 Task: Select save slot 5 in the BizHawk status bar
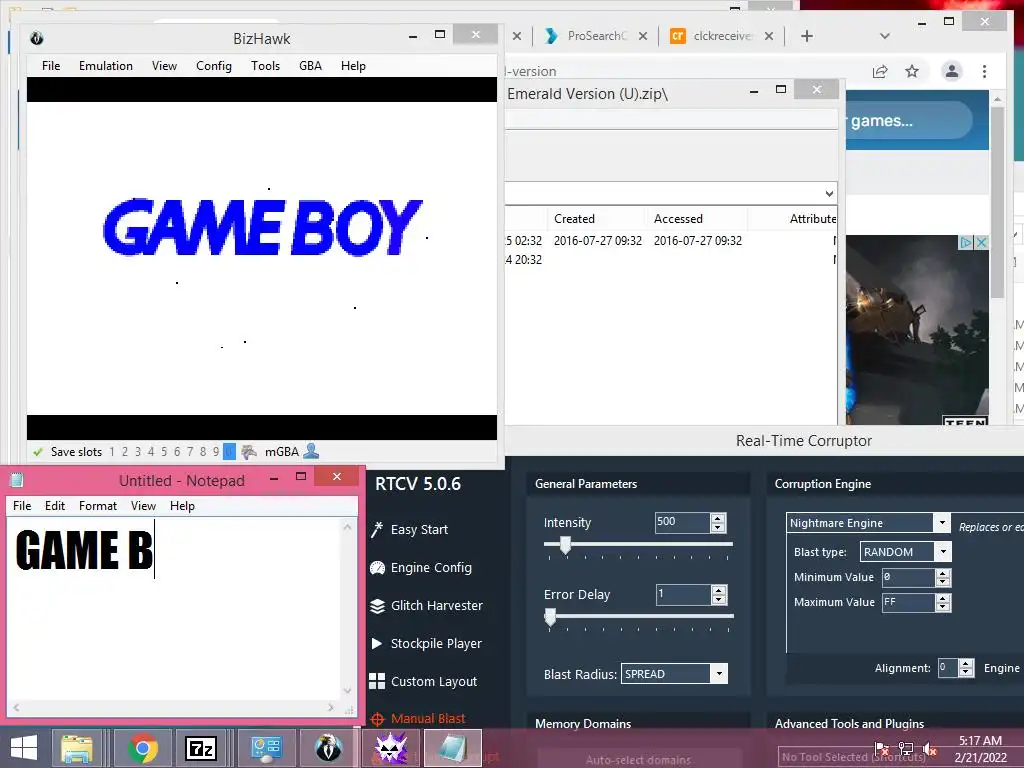coord(164,452)
